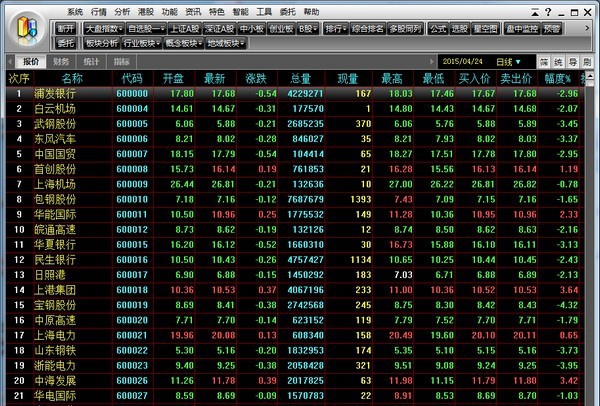This screenshot has width=600, height=406.
Task: Sort by the 幅度% column header
Action: (558, 78)
